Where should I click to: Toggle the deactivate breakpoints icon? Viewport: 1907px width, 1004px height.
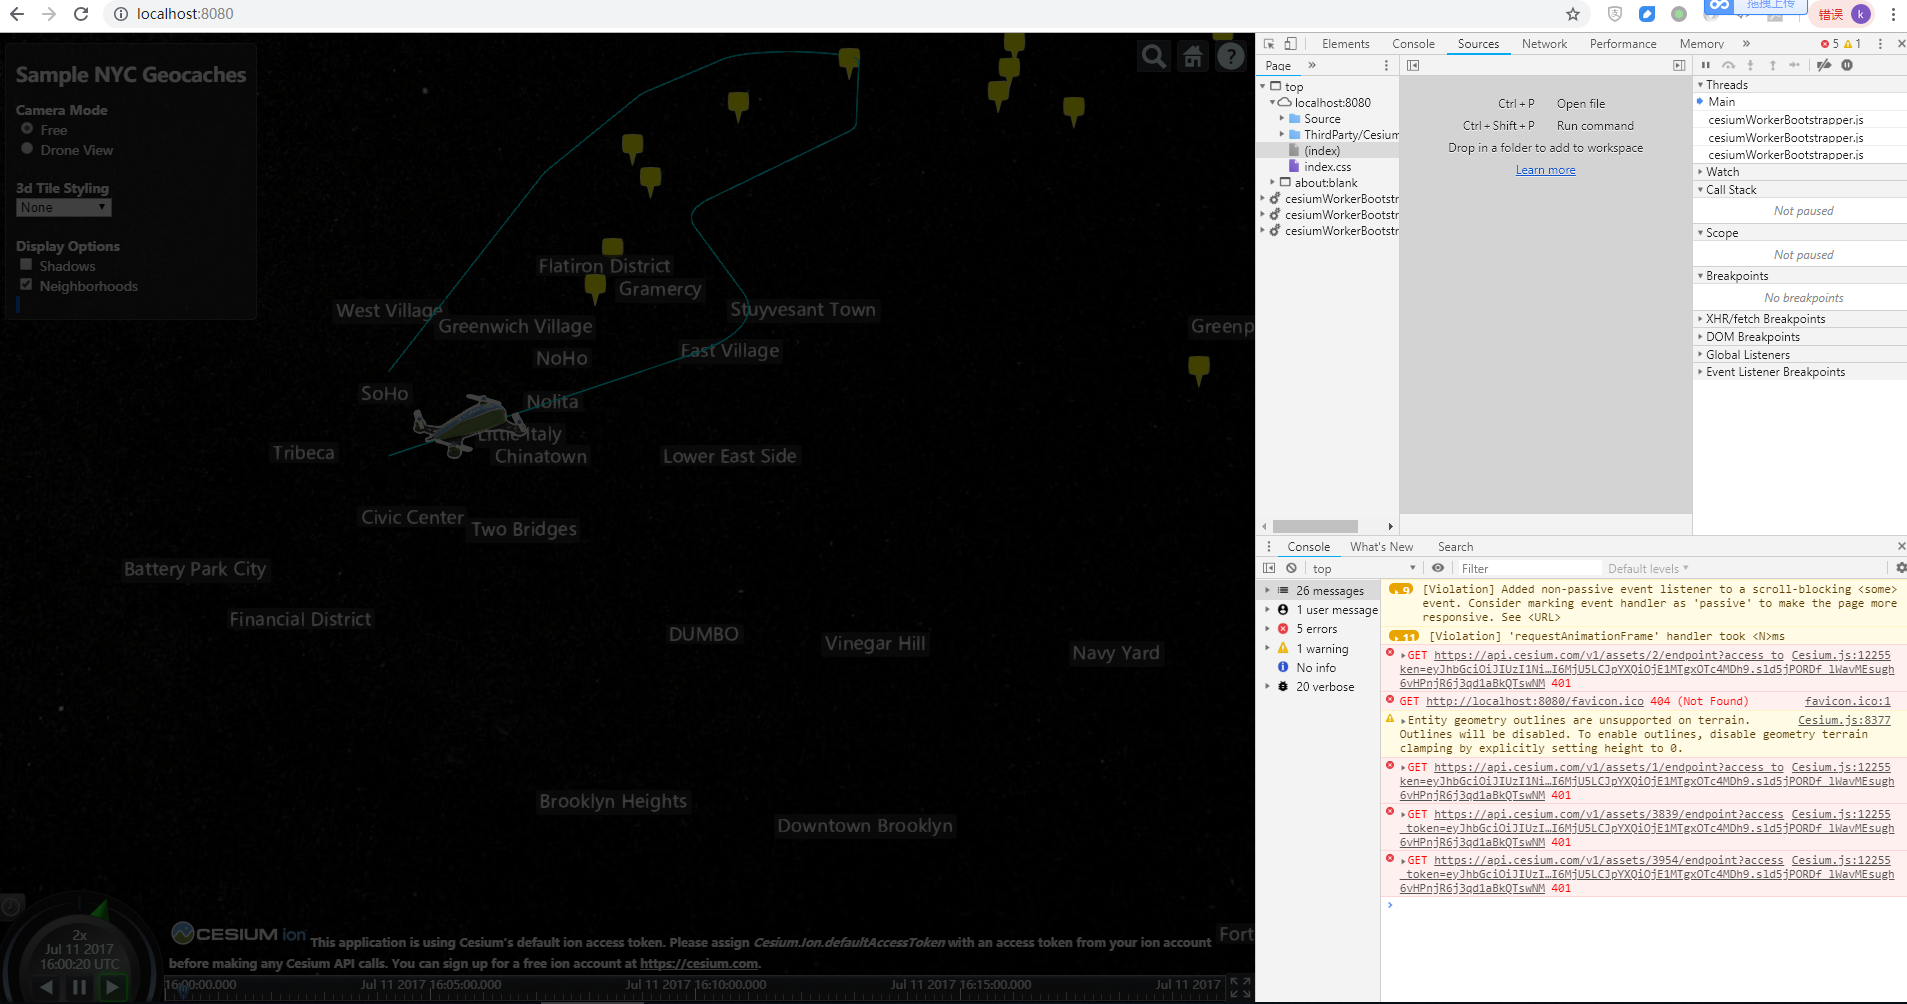pos(1824,65)
